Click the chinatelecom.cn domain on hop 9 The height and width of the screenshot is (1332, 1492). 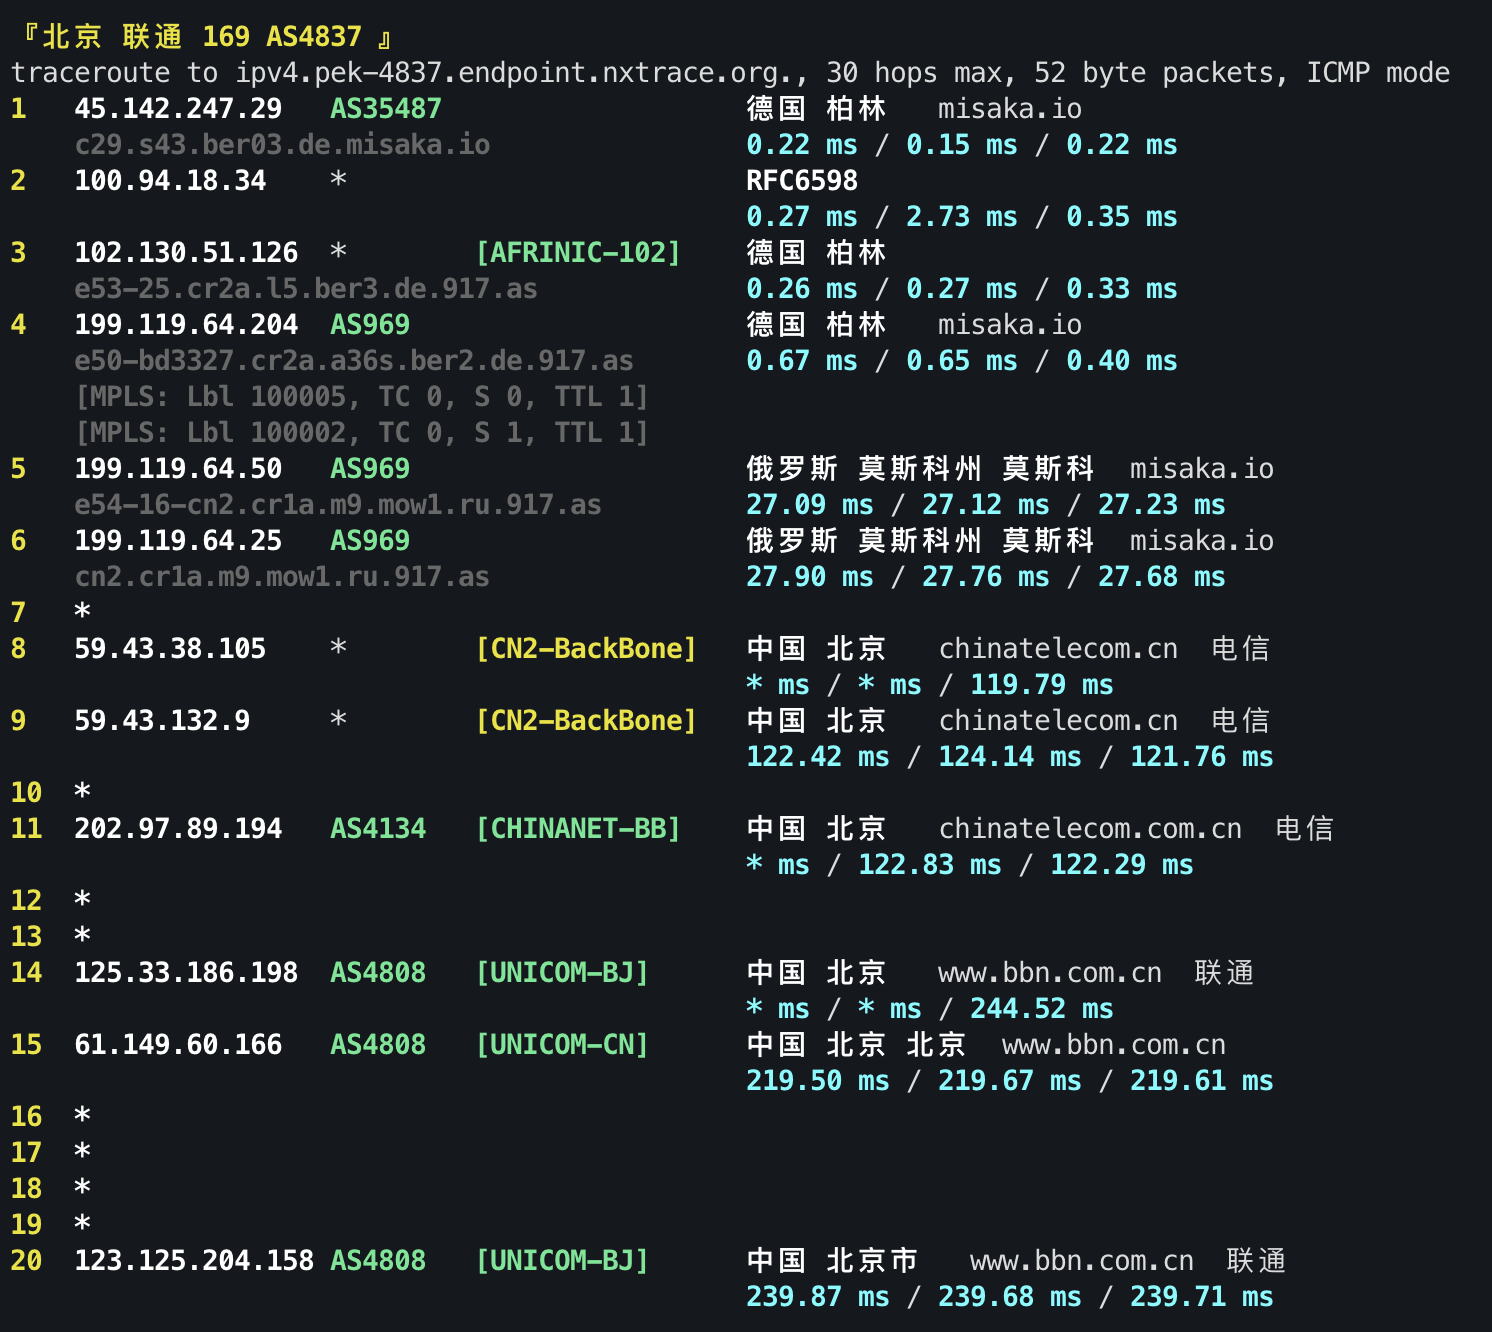(x=1058, y=720)
